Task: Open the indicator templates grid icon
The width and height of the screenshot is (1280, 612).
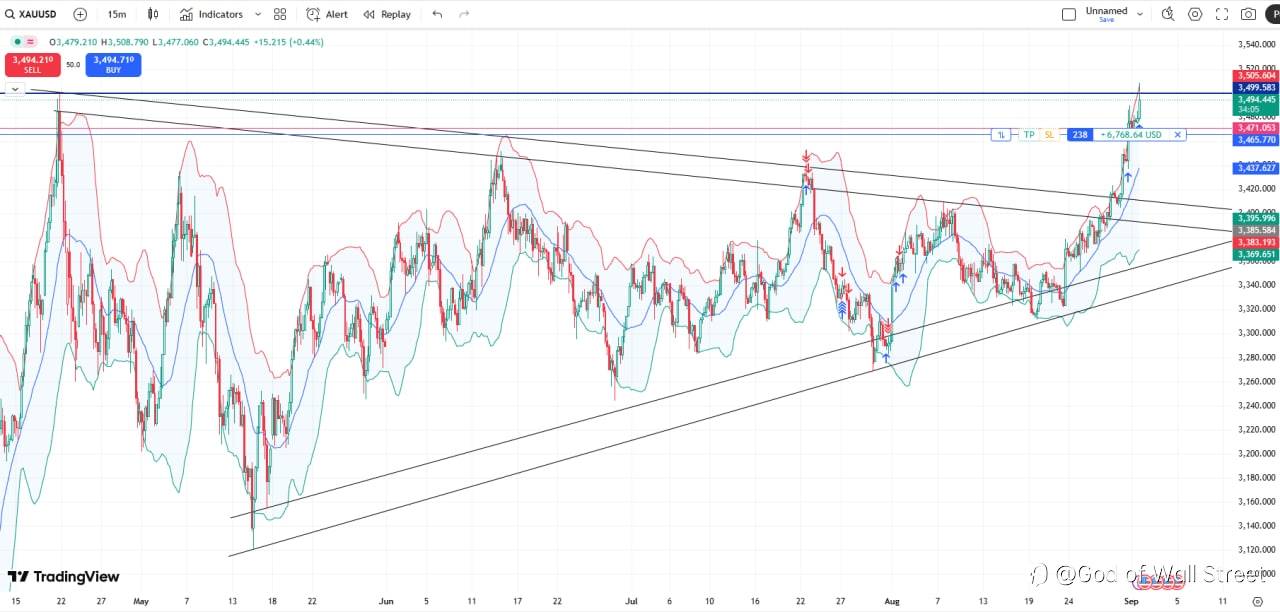Action: pos(280,14)
